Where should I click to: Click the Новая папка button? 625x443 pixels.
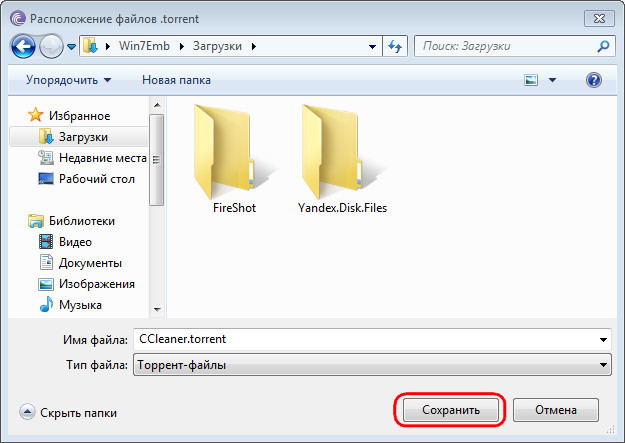[176, 80]
